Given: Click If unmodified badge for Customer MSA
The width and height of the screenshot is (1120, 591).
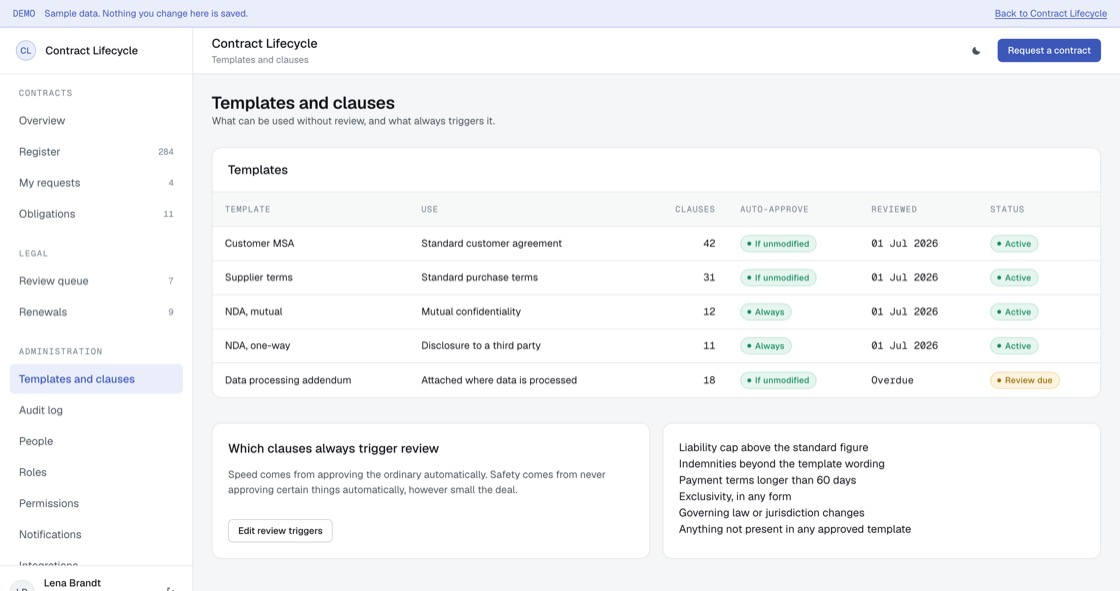Looking at the screenshot, I should coord(778,244).
